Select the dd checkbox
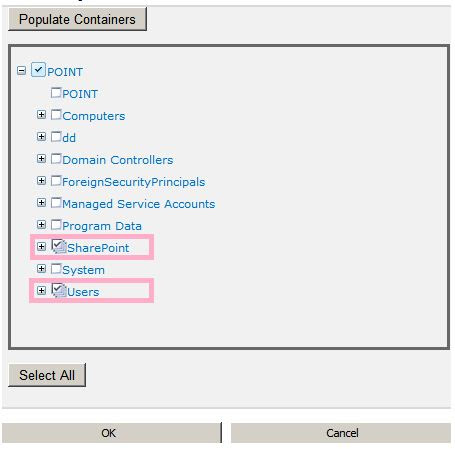This screenshot has height=449, width=455. point(56,137)
